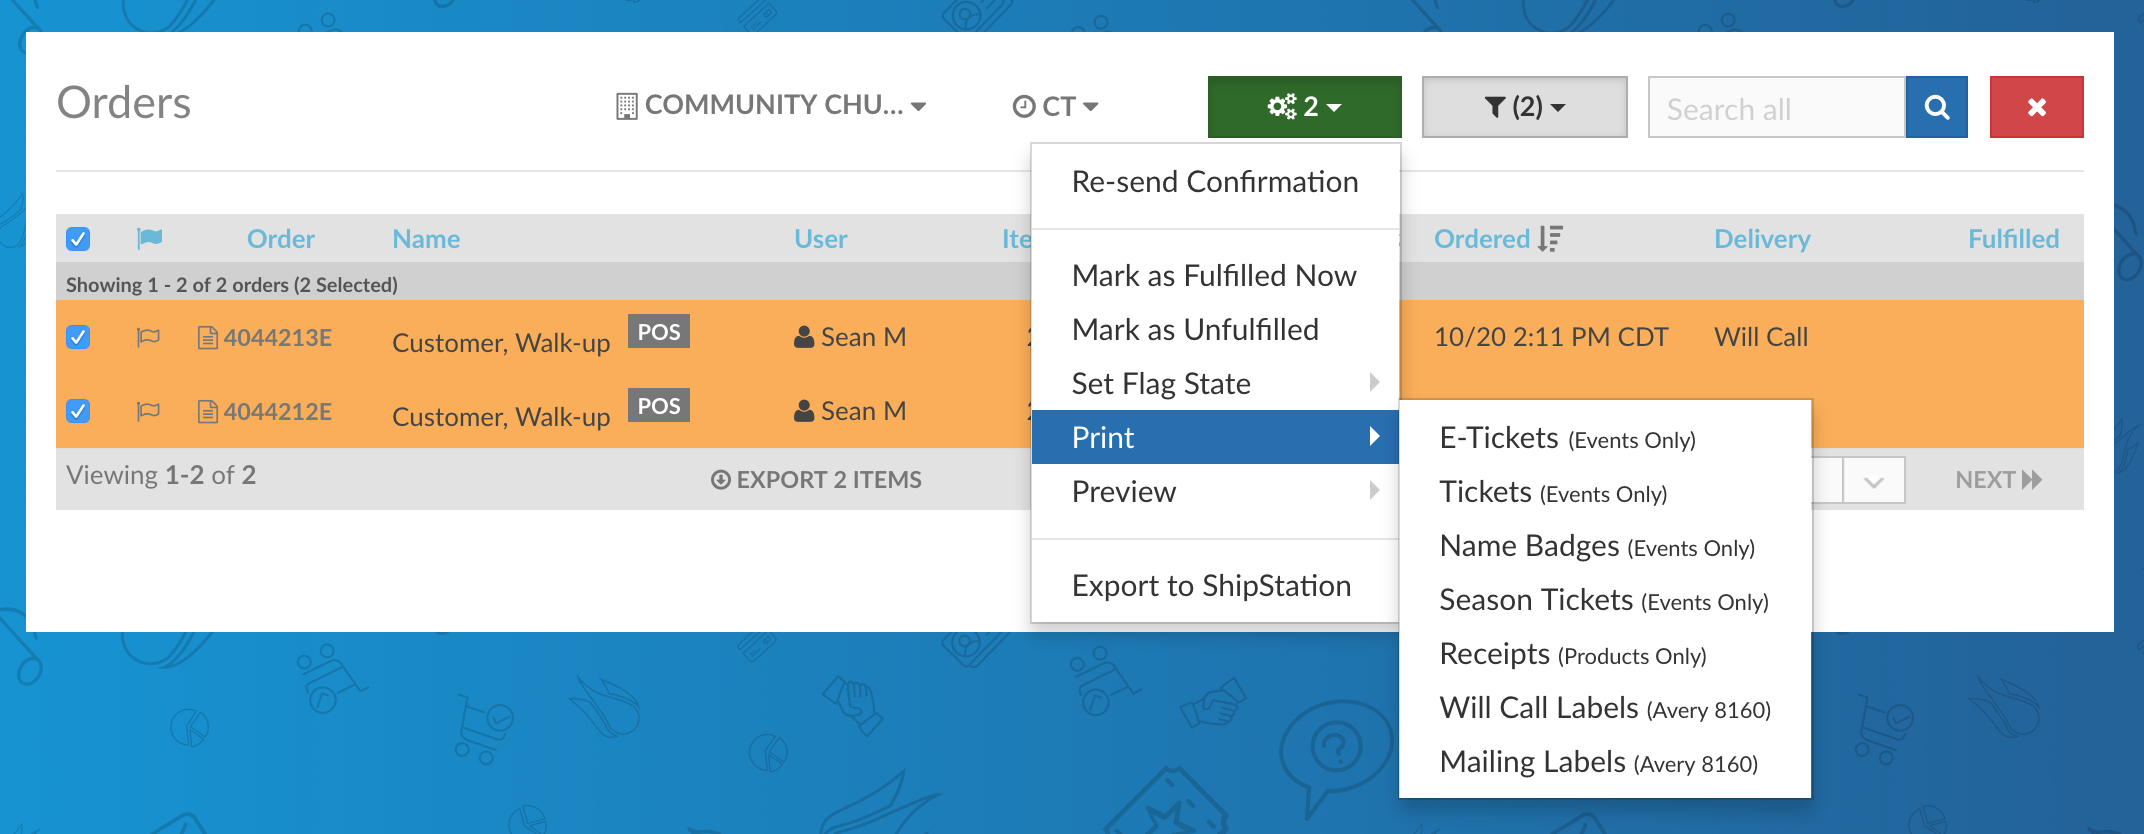Viewport: 2144px width, 834px height.
Task: Open document icon for order 4044212E
Action: [x=207, y=412]
